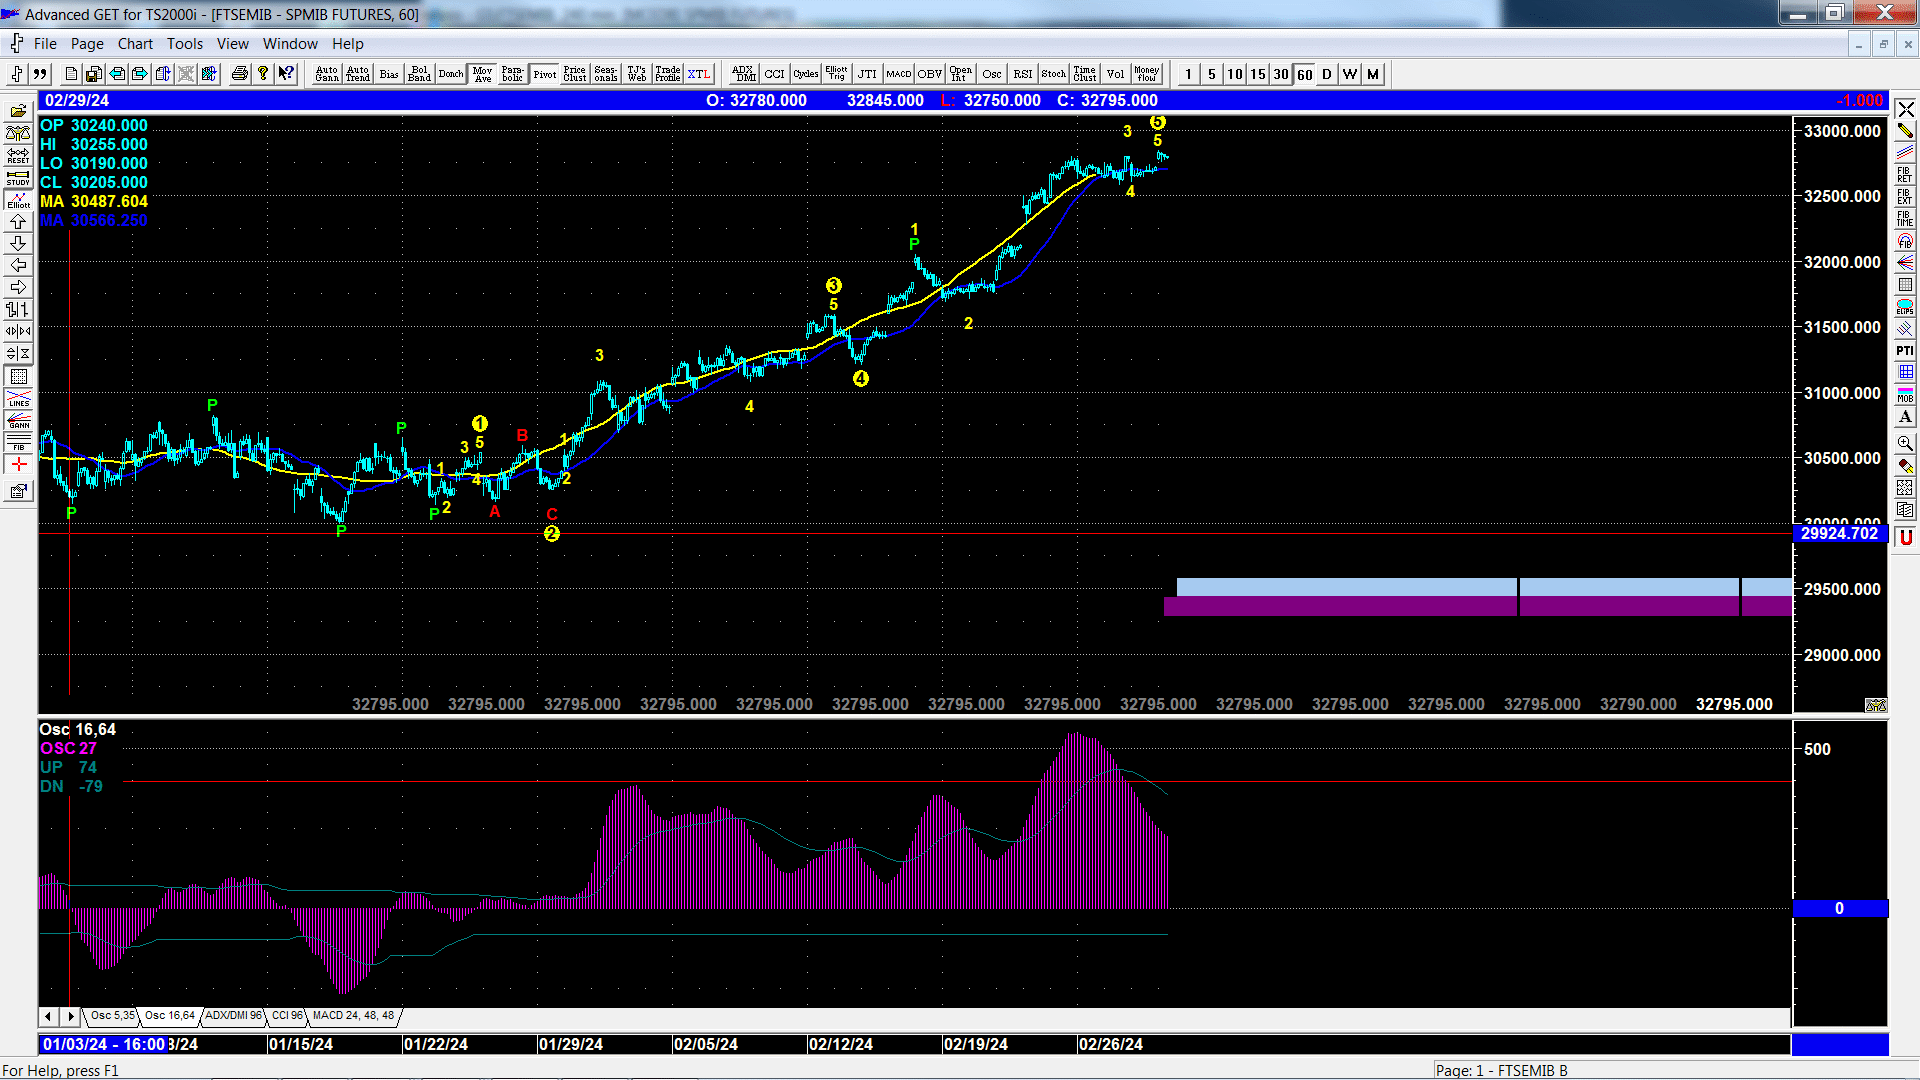The height and width of the screenshot is (1080, 1920).
Task: Click the up arrow scale icon in left sidebar
Action: (18, 222)
